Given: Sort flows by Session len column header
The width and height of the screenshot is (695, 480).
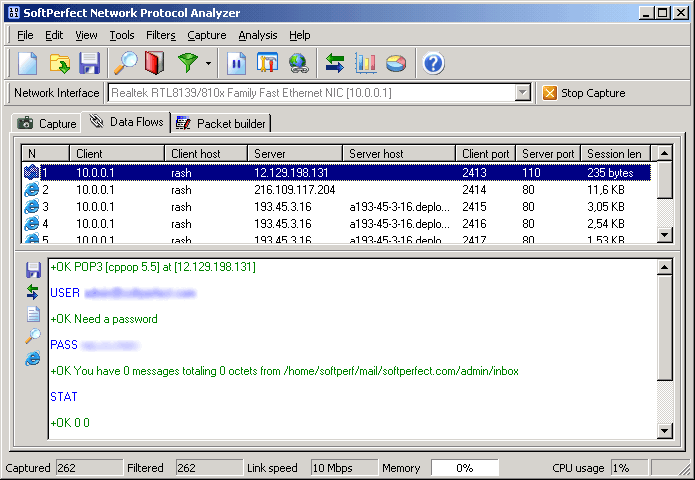Looking at the screenshot, I should 614,154.
